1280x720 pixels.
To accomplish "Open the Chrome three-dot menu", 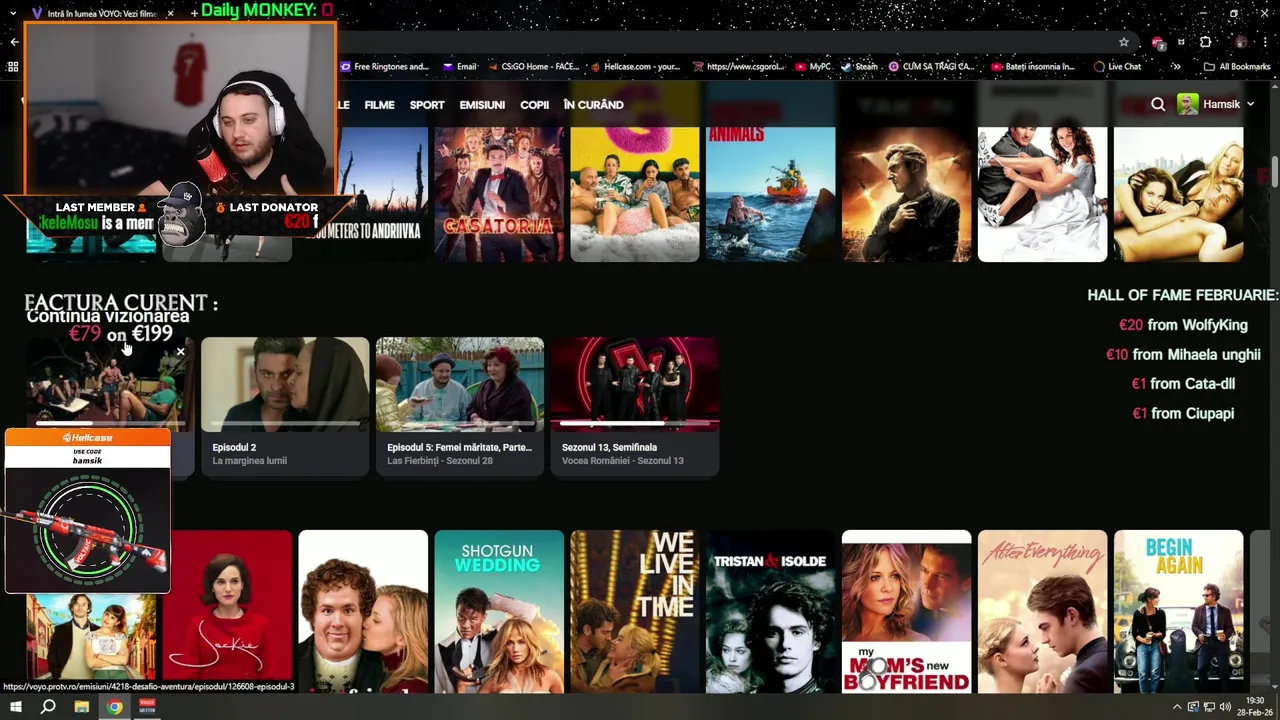I will [1265, 42].
